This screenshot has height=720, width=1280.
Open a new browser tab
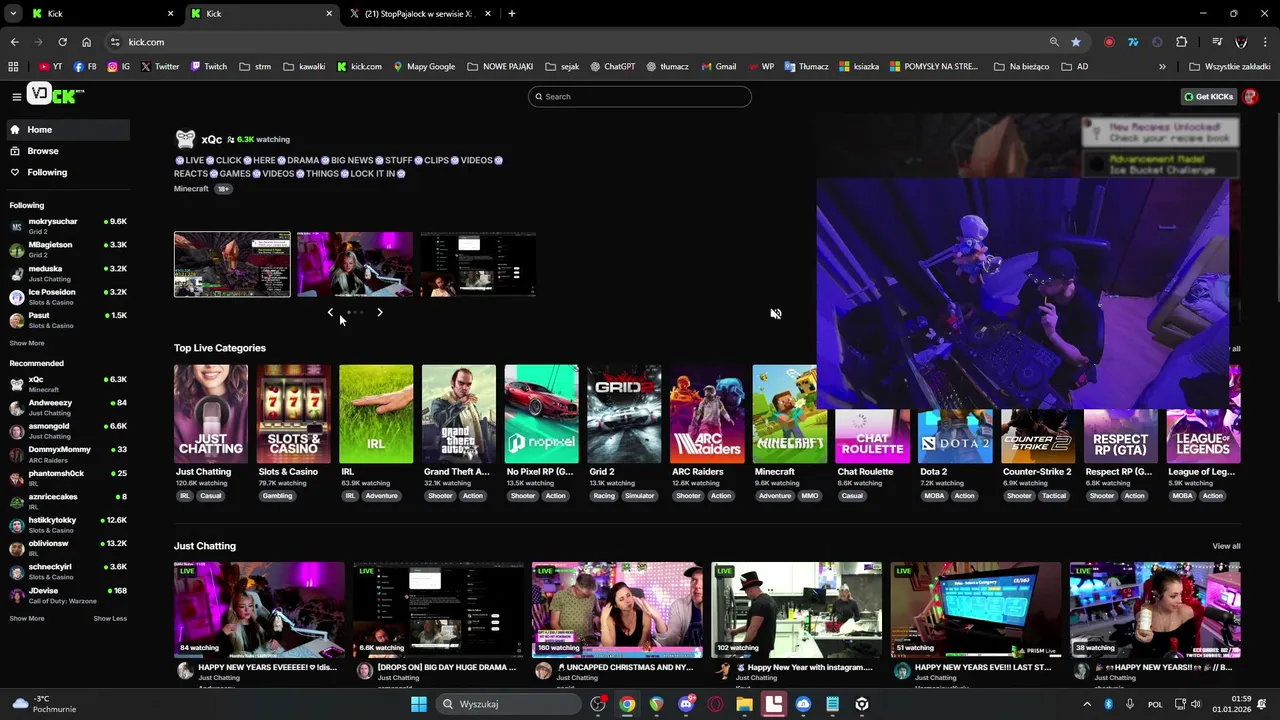click(512, 14)
